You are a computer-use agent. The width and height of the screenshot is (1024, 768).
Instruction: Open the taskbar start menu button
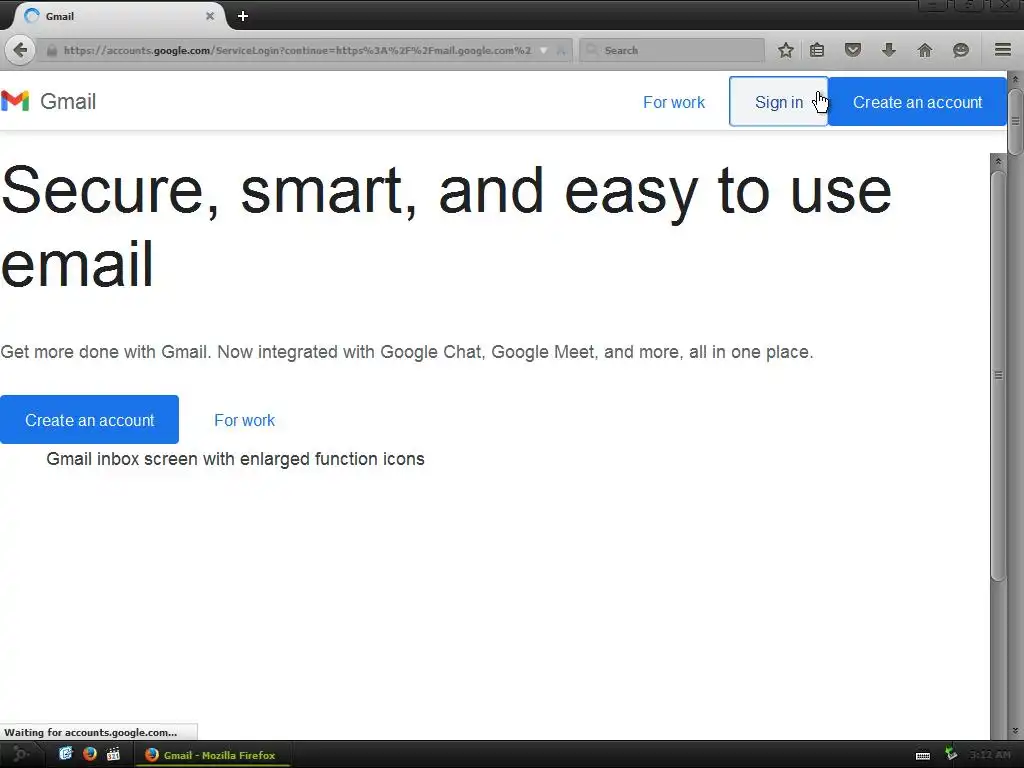21,755
